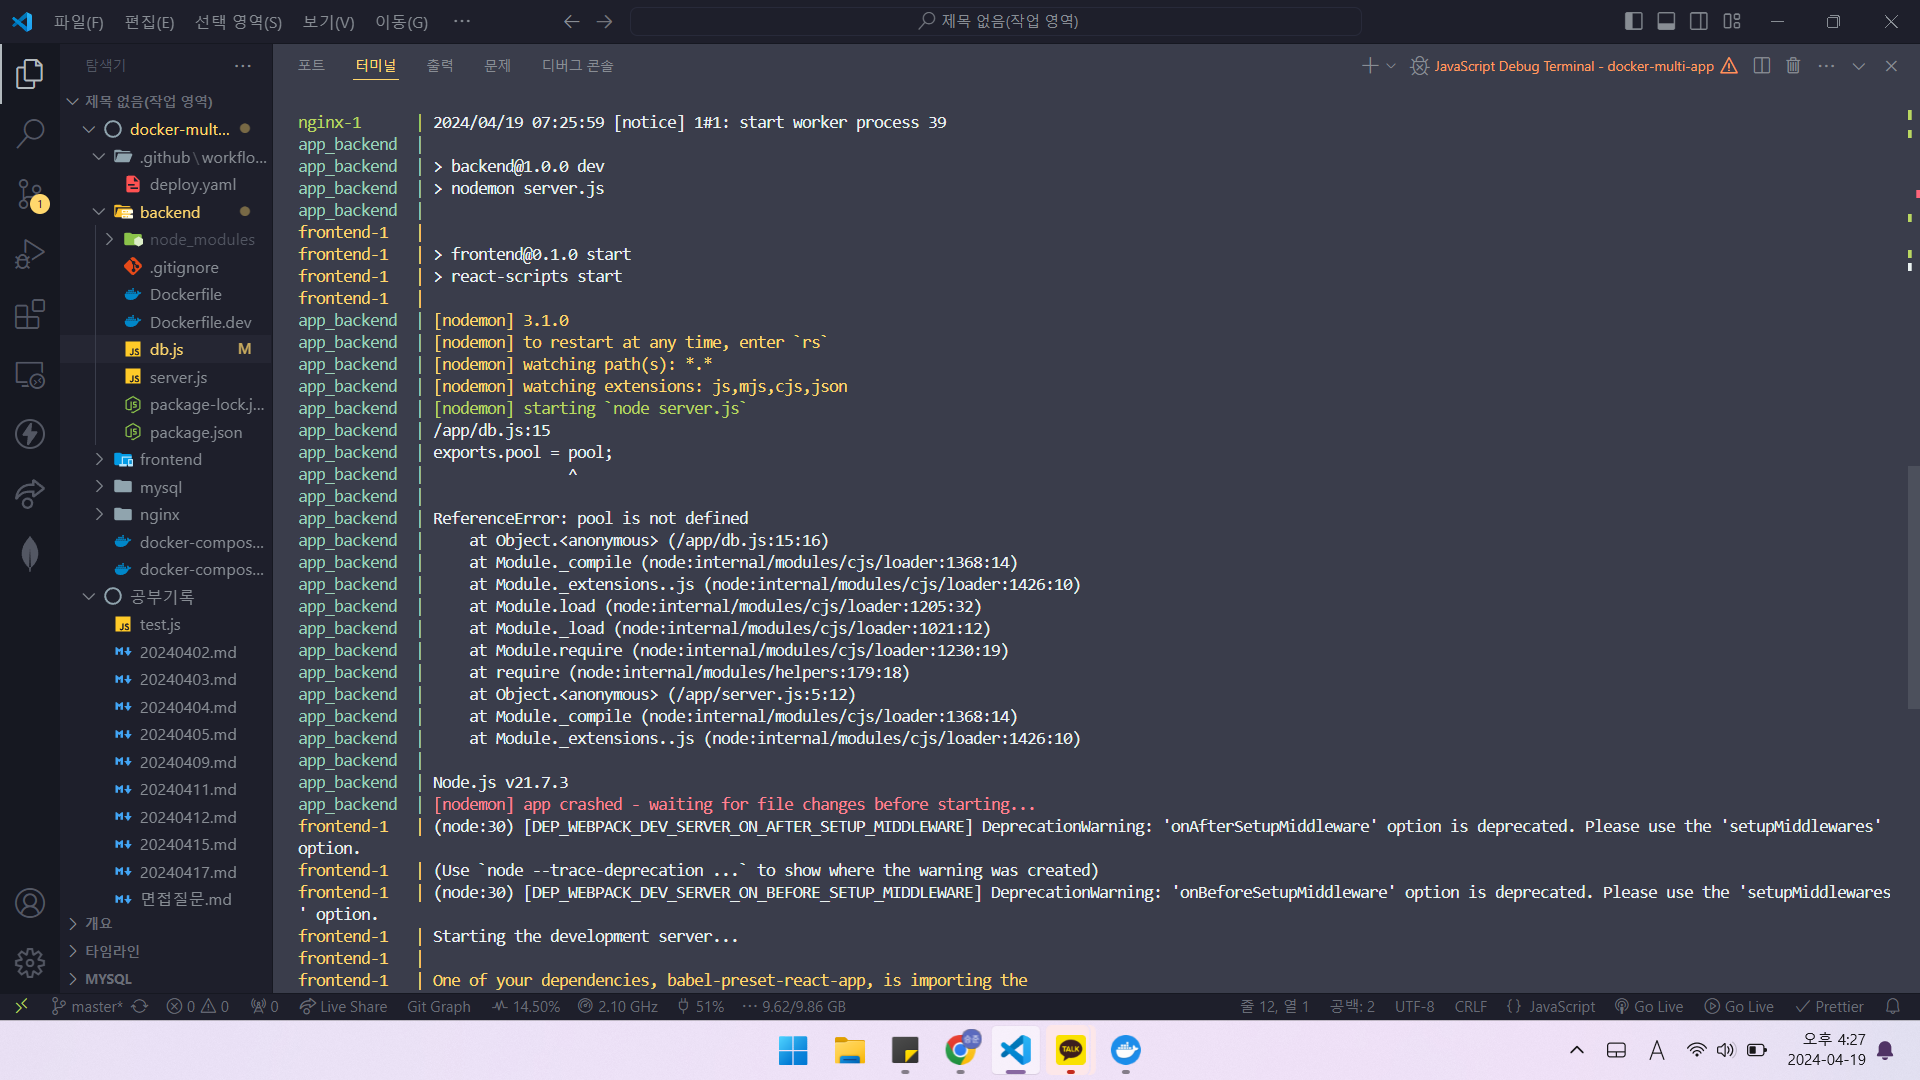Open the Extensions view
The height and width of the screenshot is (1080, 1920).
pyautogui.click(x=30, y=314)
